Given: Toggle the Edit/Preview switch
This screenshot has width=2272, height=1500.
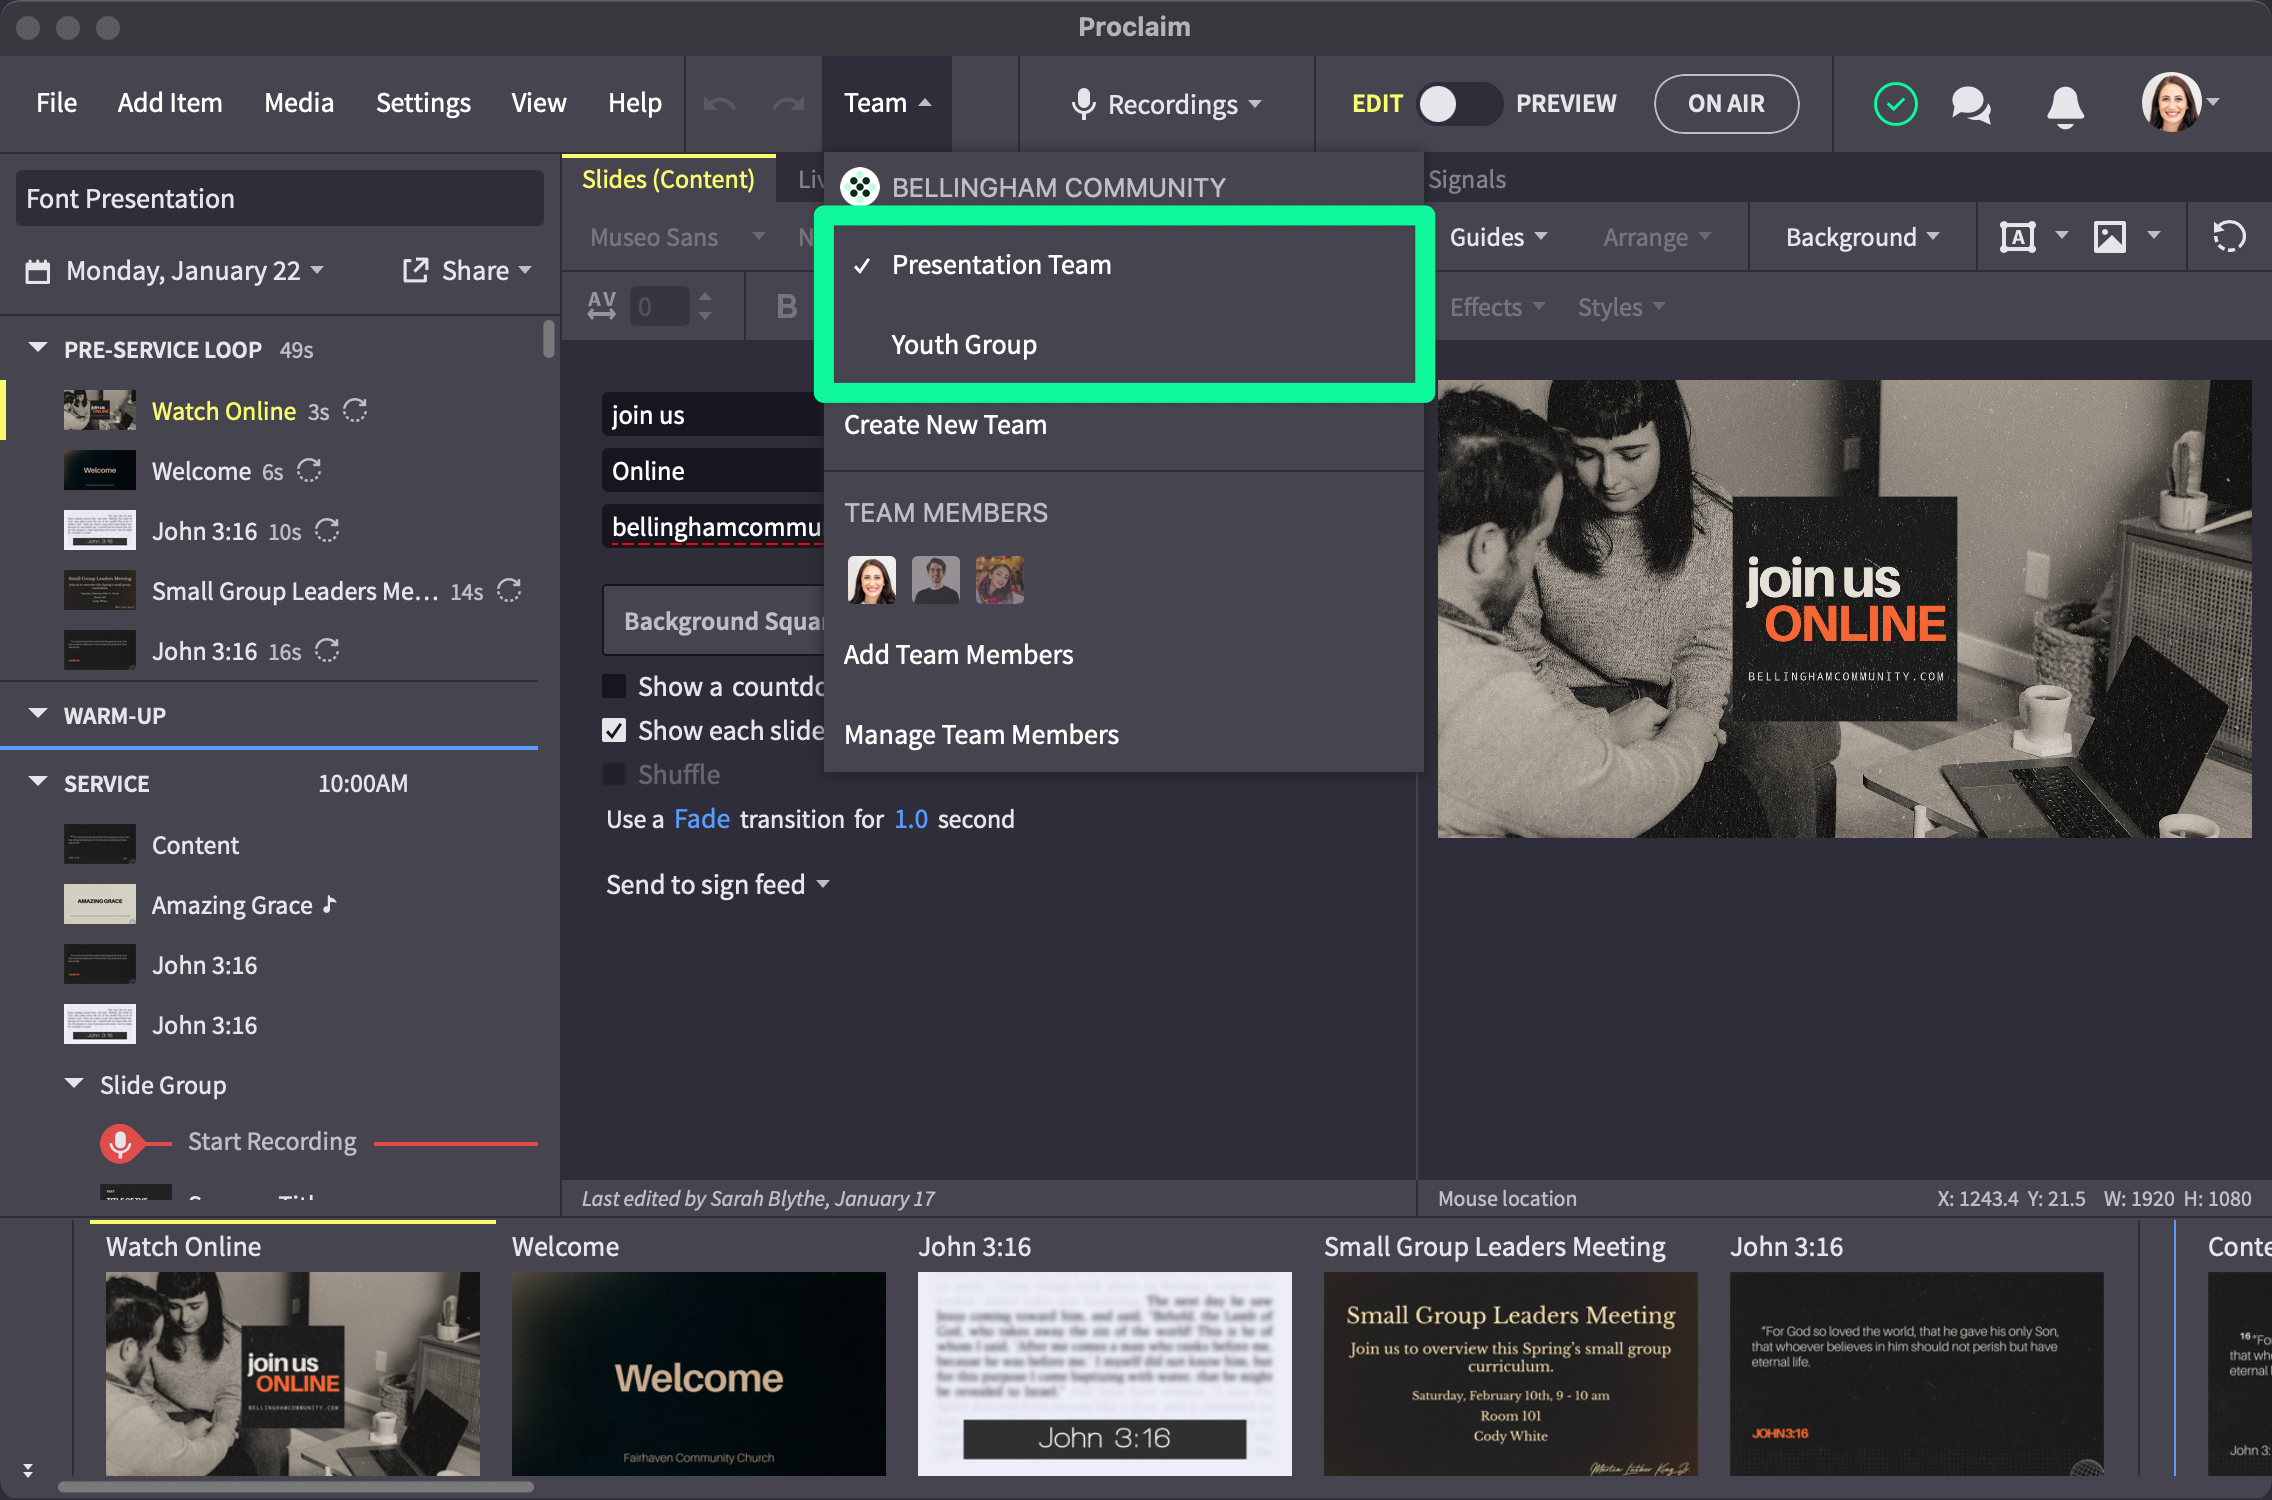Looking at the screenshot, I should (x=1458, y=104).
